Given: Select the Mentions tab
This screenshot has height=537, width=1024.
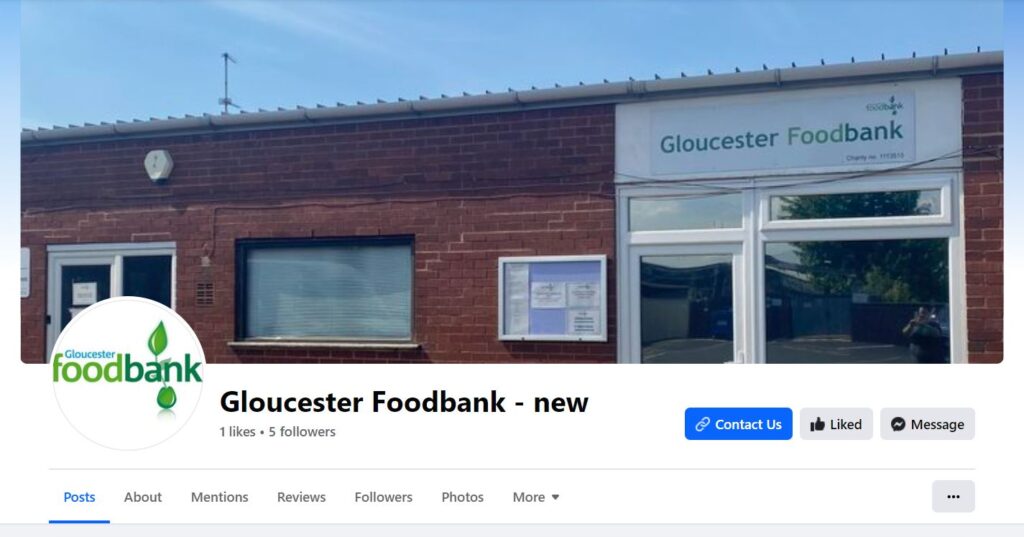Looking at the screenshot, I should [x=219, y=497].
